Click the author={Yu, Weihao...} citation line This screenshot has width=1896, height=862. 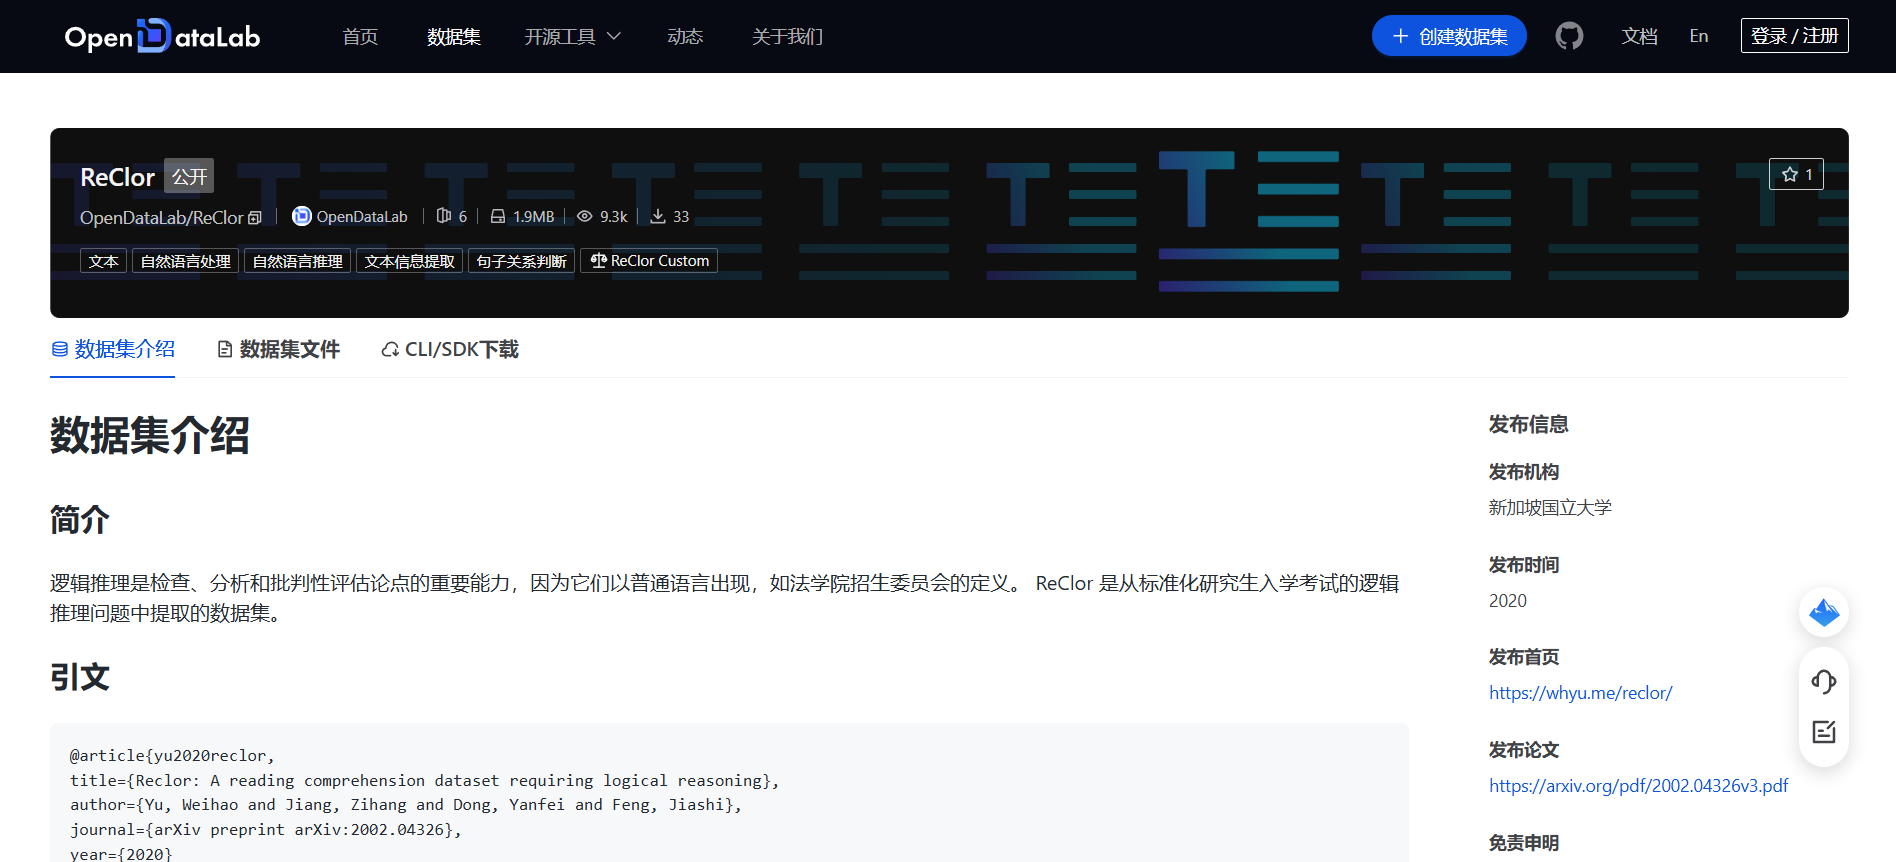(x=406, y=805)
